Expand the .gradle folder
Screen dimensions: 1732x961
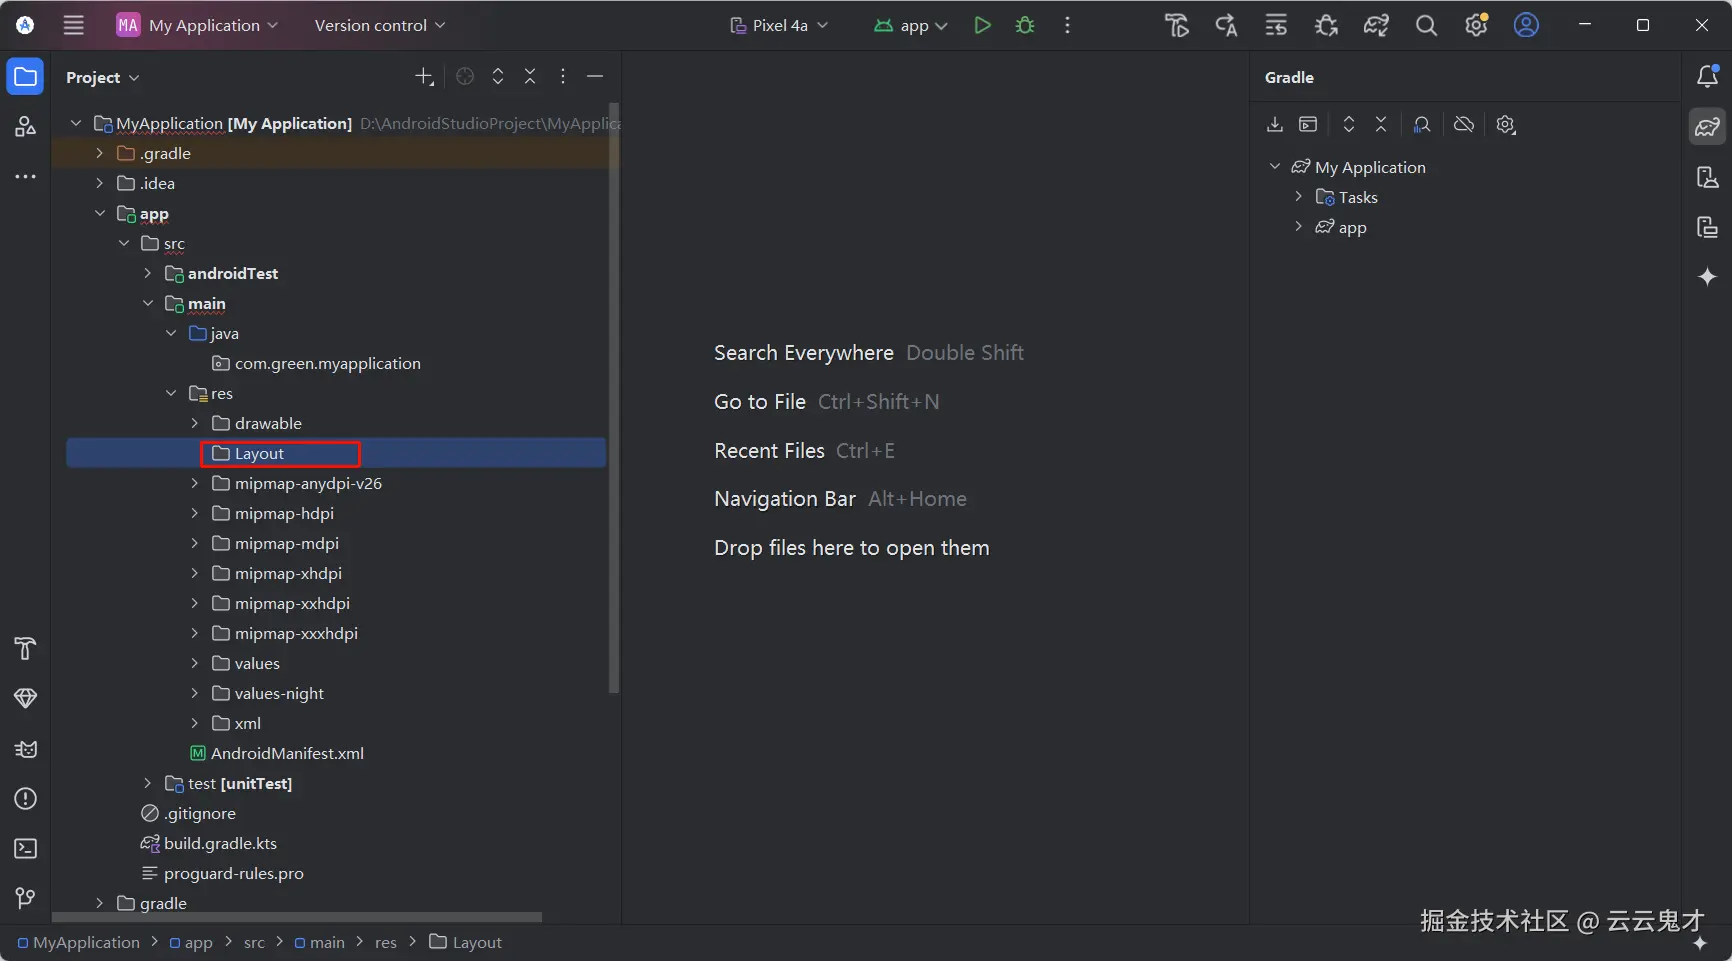(99, 153)
